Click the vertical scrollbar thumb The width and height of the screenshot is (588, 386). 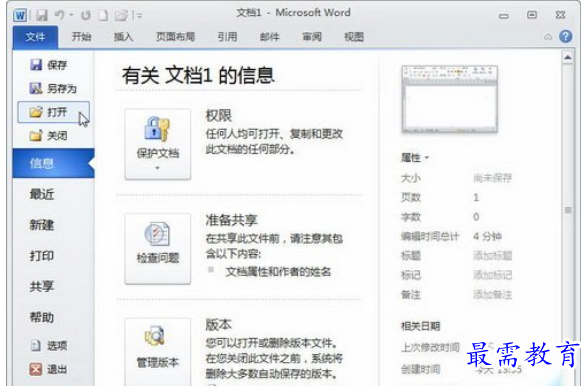point(568,210)
